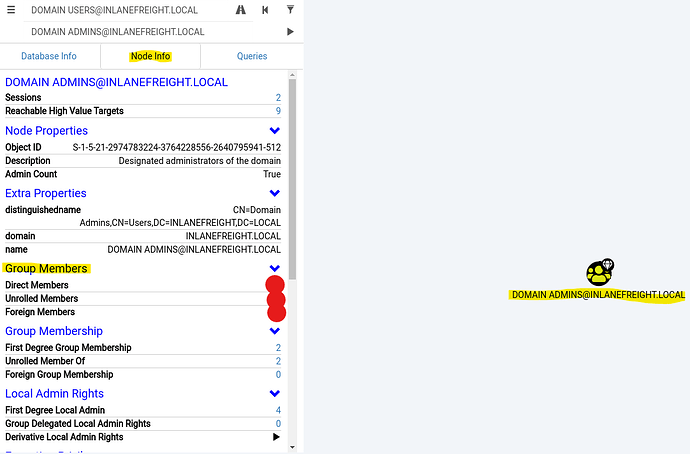Click Foreign Group Membership count 0
Viewport: 690px width, 454px height.
[278, 374]
